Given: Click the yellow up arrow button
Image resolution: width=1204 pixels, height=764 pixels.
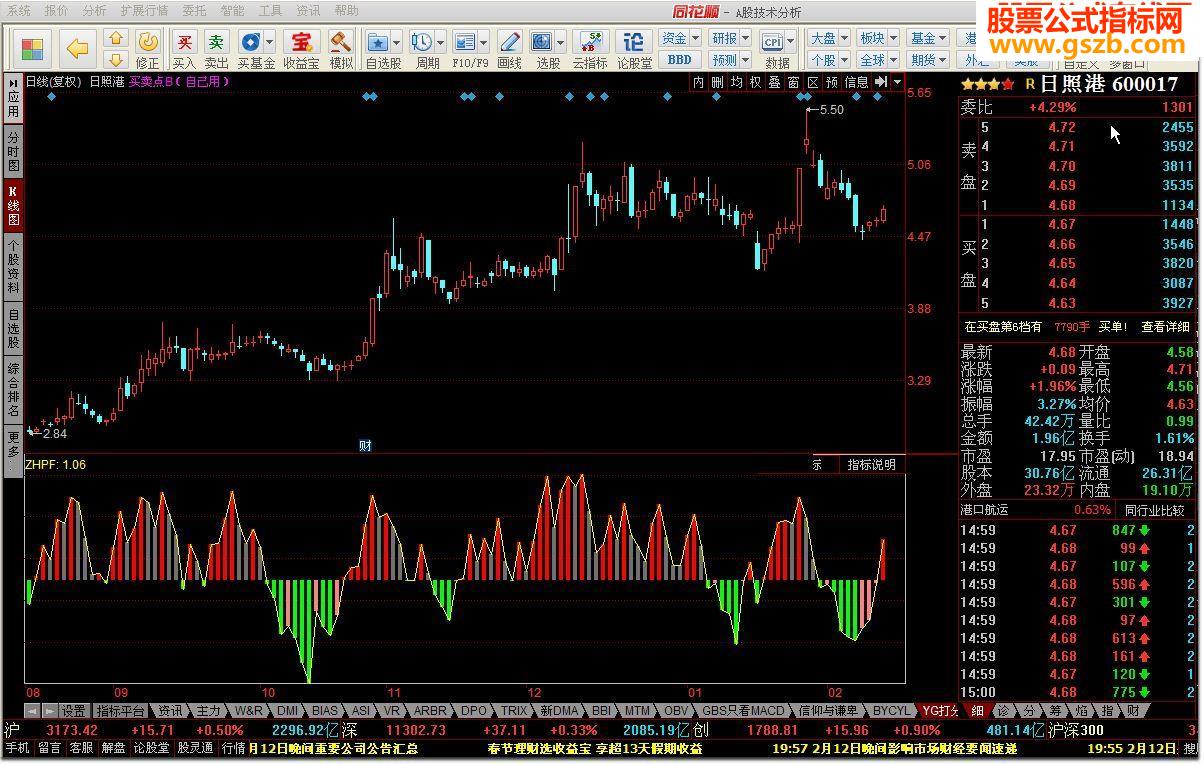Looking at the screenshot, I should click(x=116, y=38).
